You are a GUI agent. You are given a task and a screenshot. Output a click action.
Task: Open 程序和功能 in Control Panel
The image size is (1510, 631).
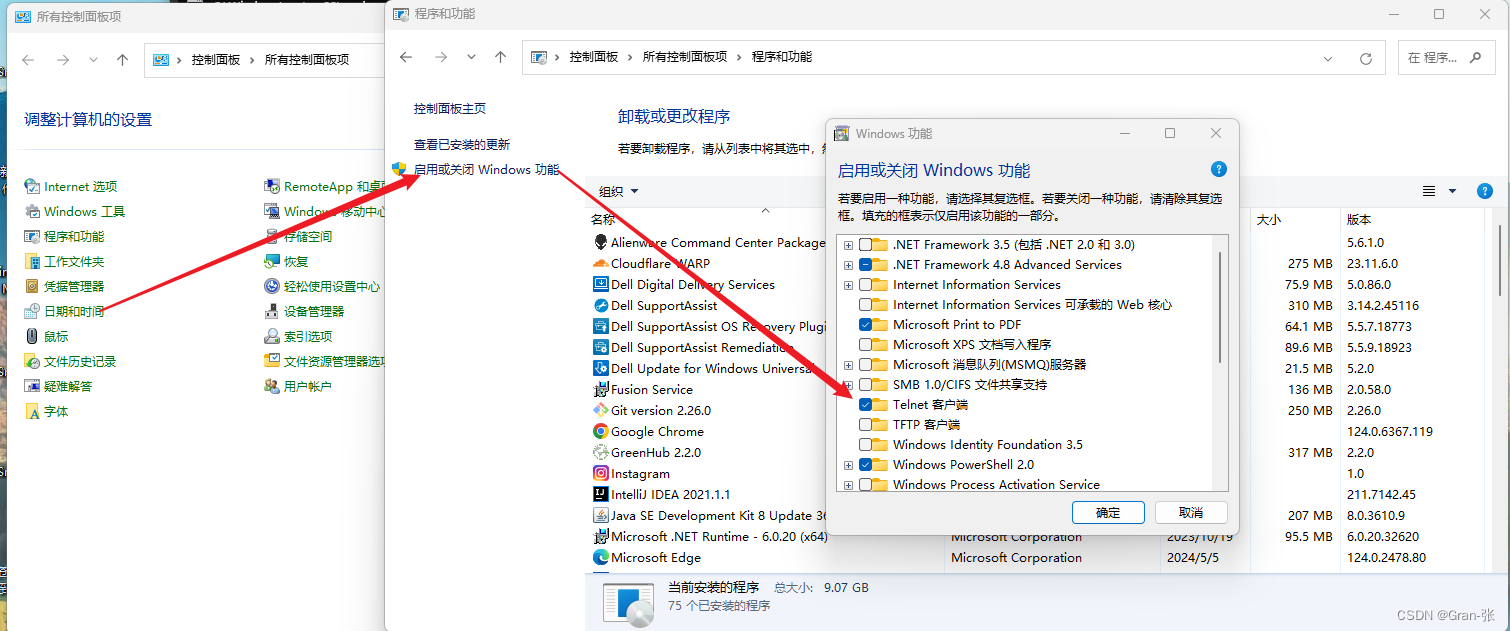[x=74, y=236]
